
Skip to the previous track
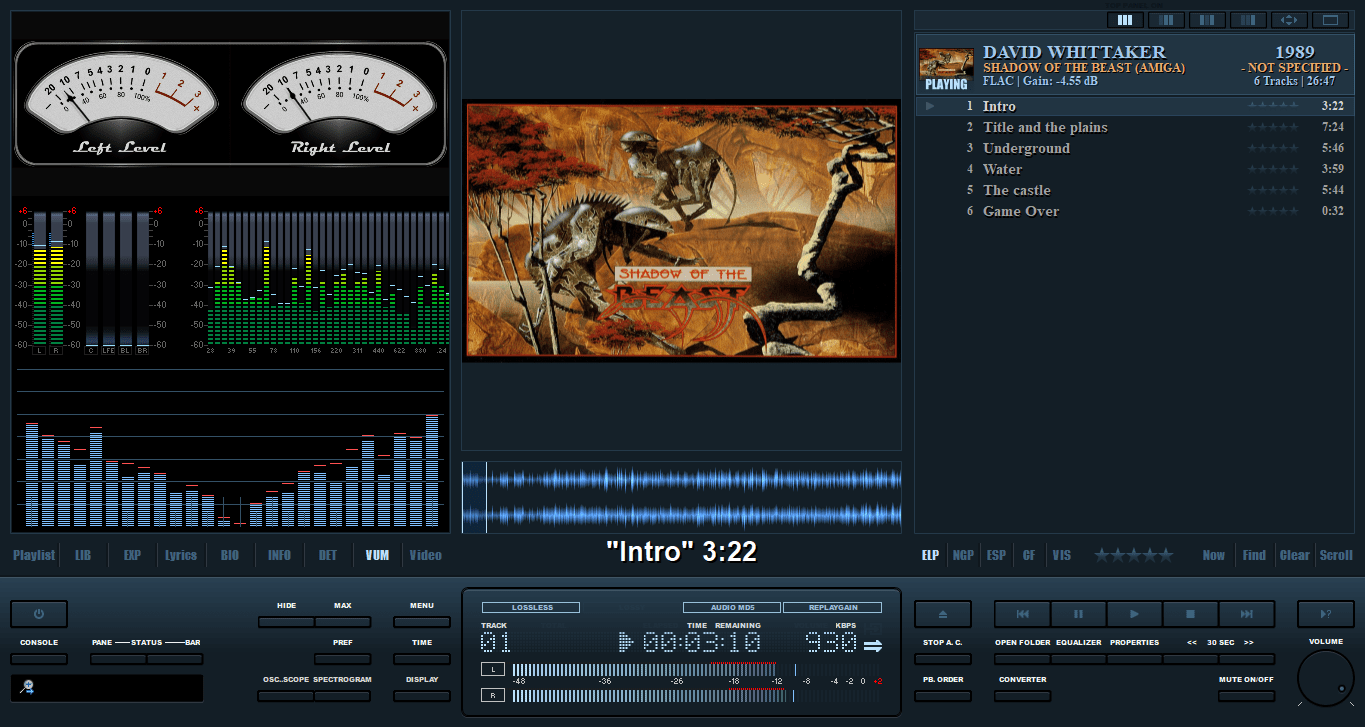coord(1022,614)
